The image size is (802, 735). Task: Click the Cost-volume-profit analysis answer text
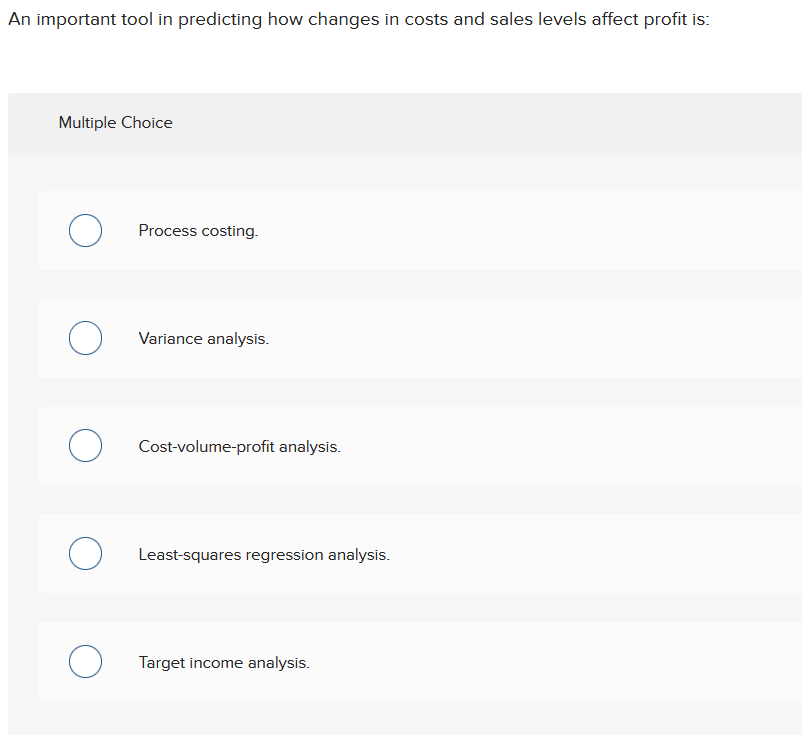point(240,446)
